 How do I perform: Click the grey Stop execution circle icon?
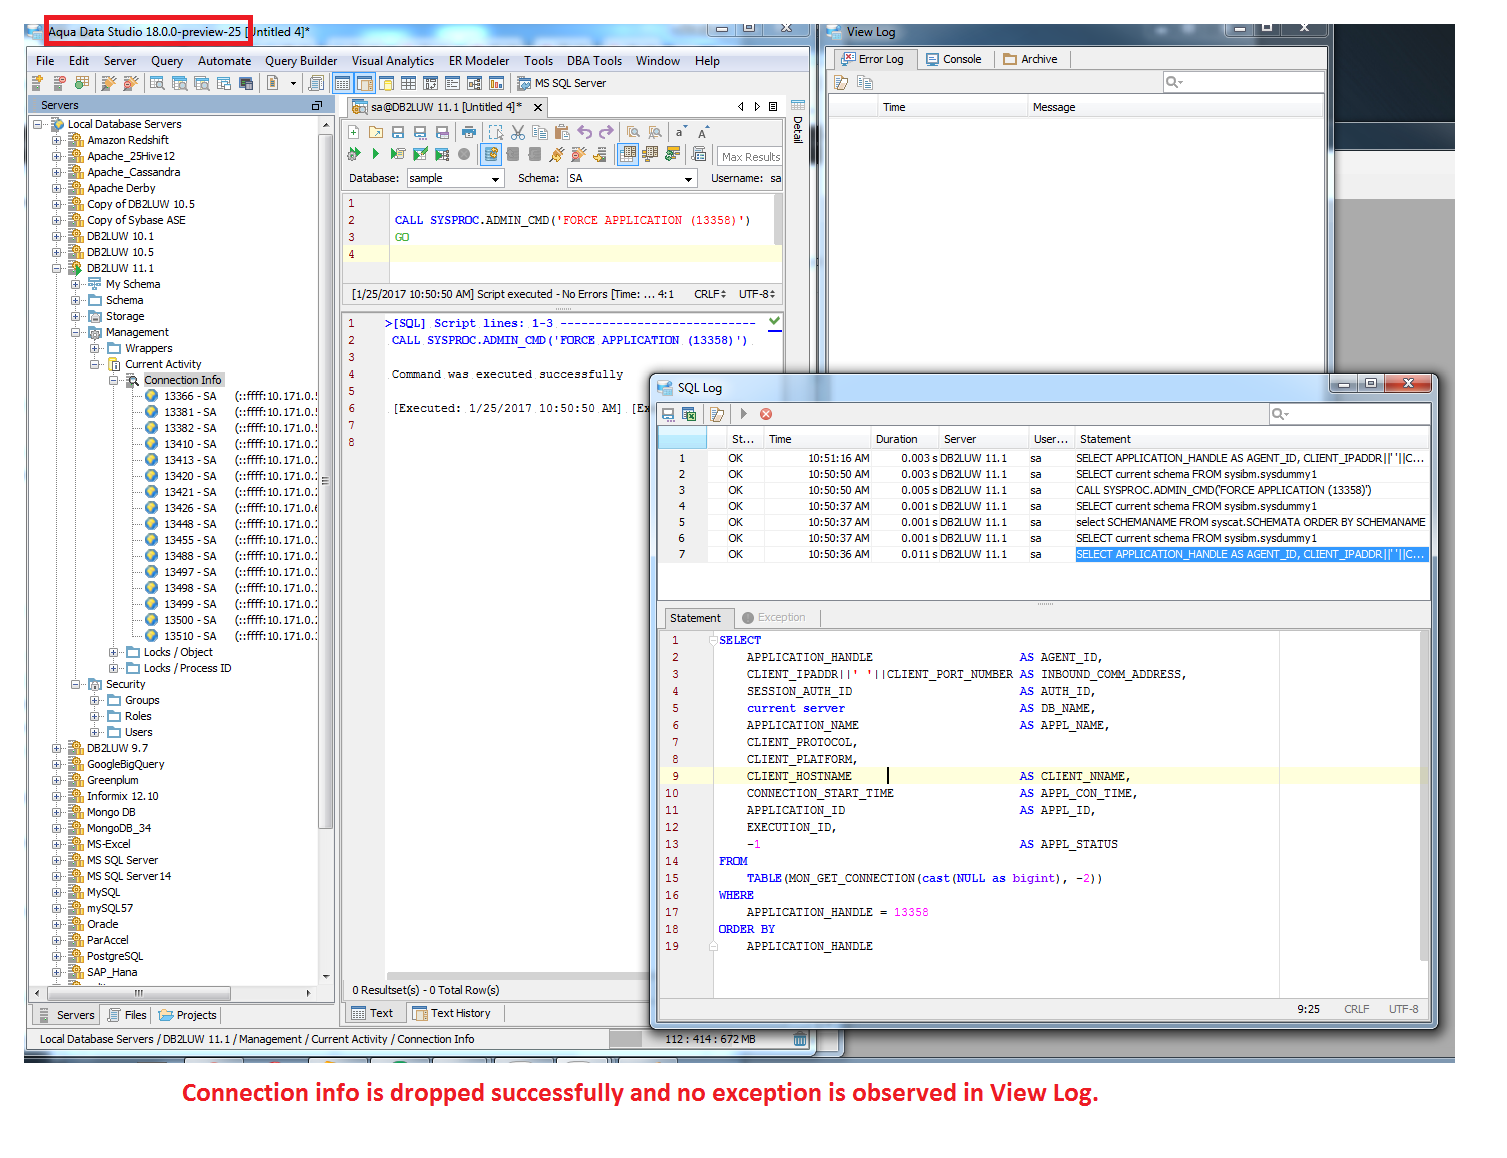[x=464, y=154]
